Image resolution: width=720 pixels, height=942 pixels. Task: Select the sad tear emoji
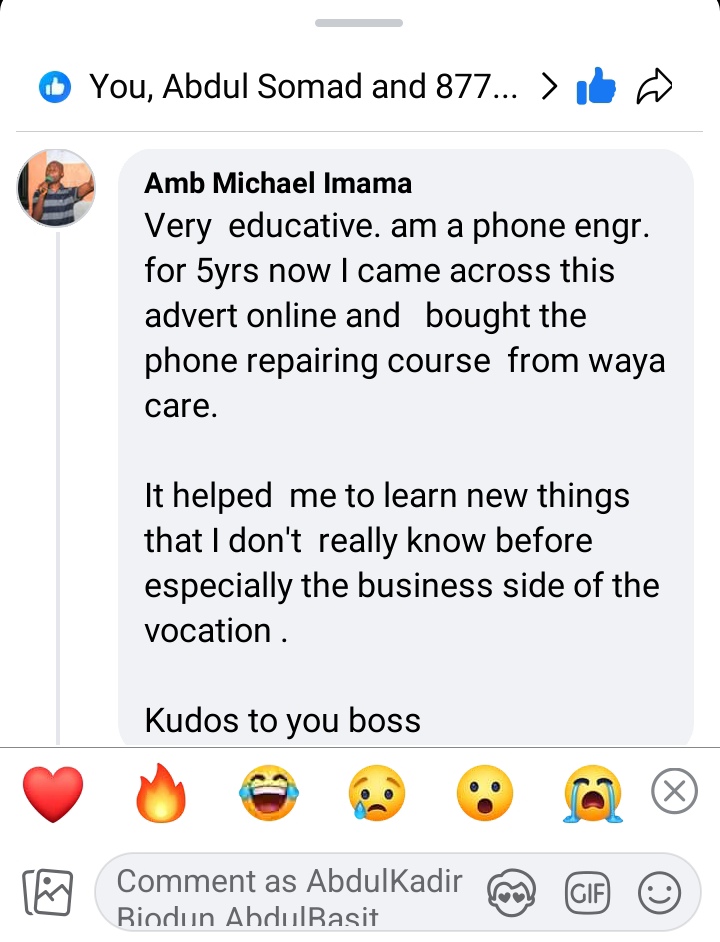pos(377,793)
